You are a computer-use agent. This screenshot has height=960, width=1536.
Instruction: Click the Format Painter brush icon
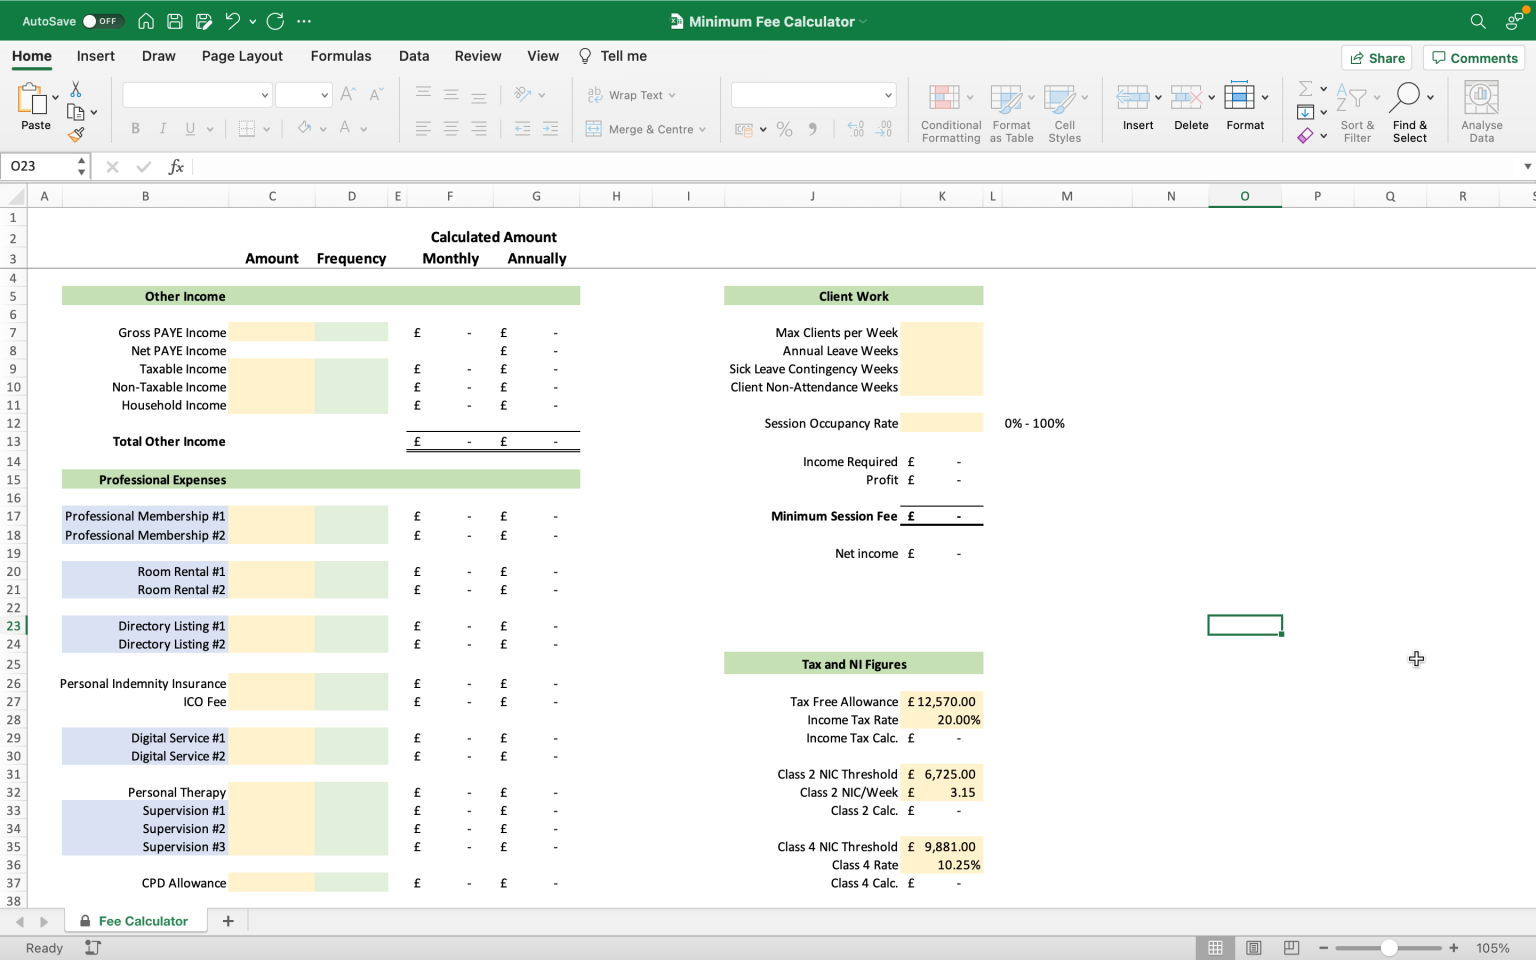coord(76,134)
